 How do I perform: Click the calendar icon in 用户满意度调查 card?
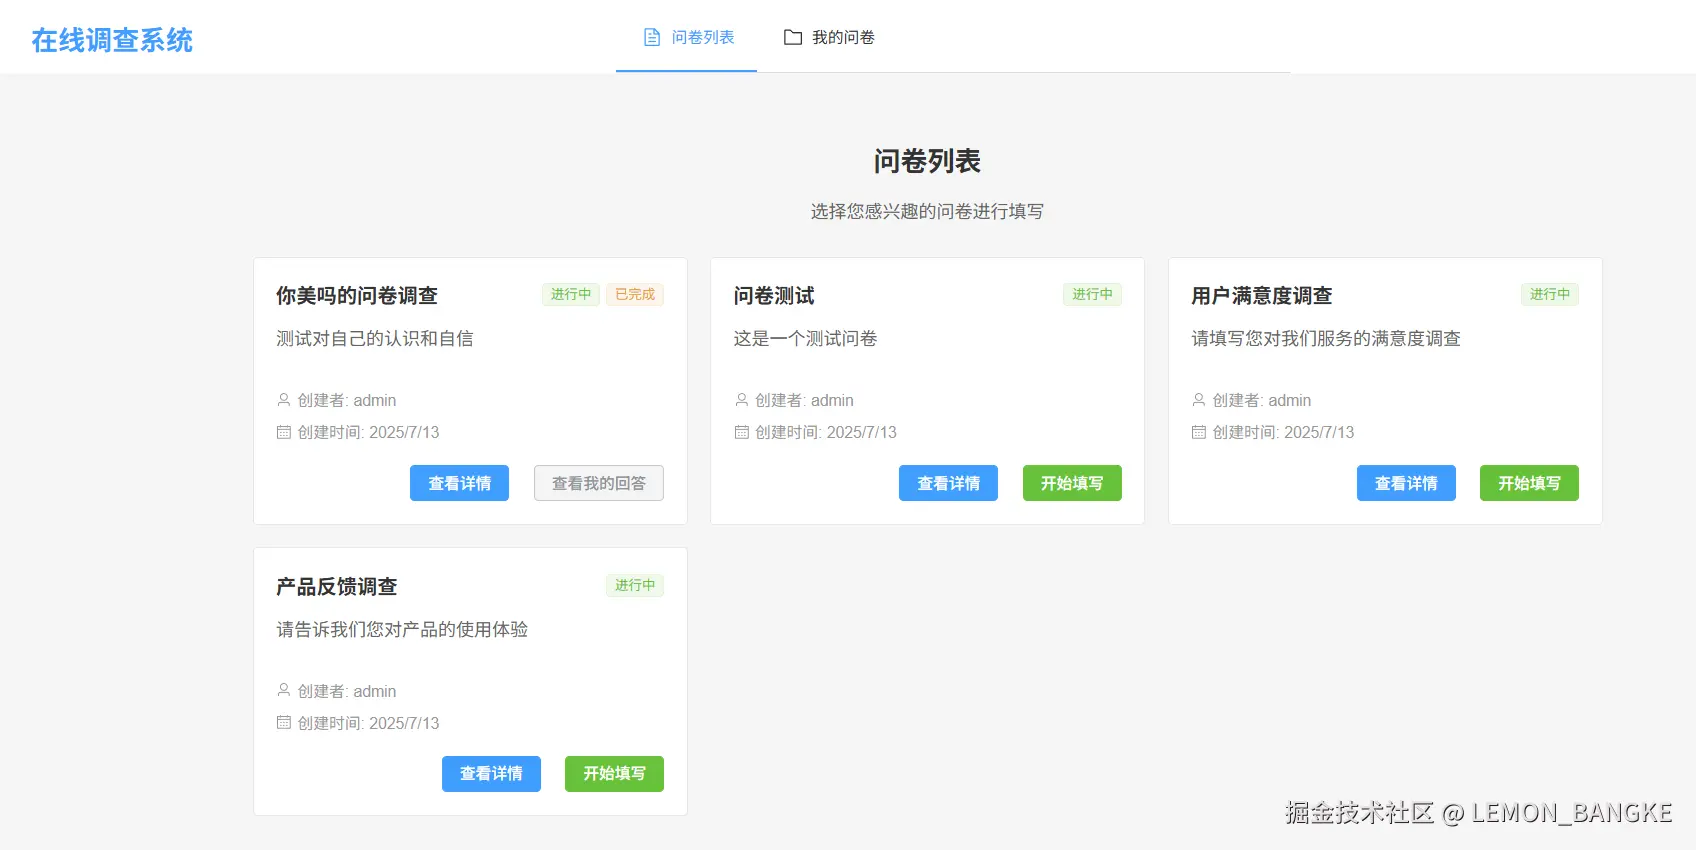1199,432
